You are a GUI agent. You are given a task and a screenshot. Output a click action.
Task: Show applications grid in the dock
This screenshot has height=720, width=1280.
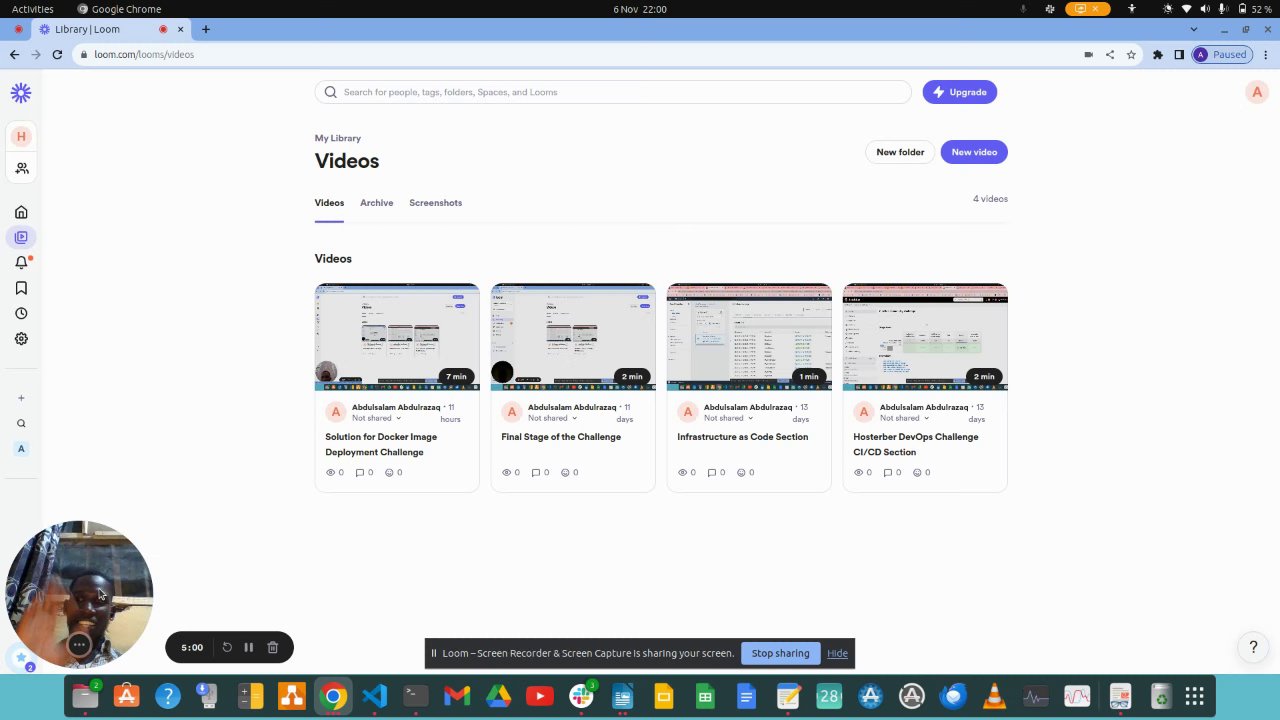tap(1194, 696)
